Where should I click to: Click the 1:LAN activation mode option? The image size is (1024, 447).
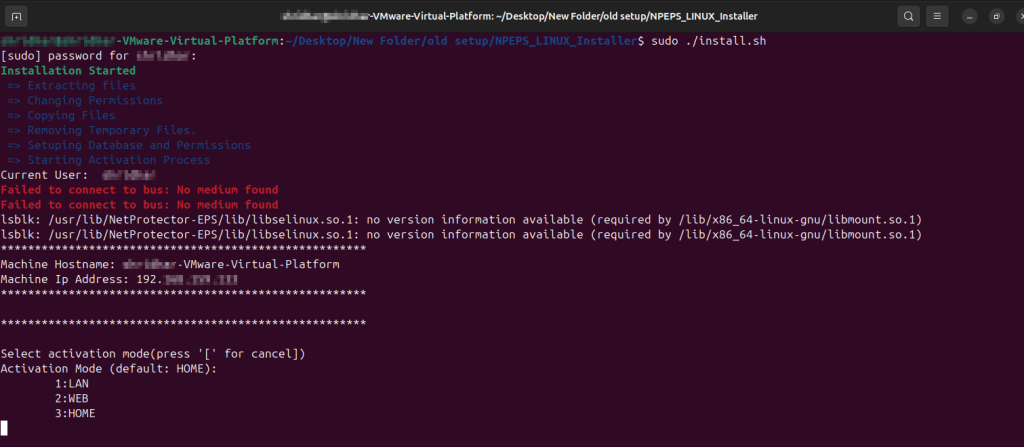tap(72, 383)
